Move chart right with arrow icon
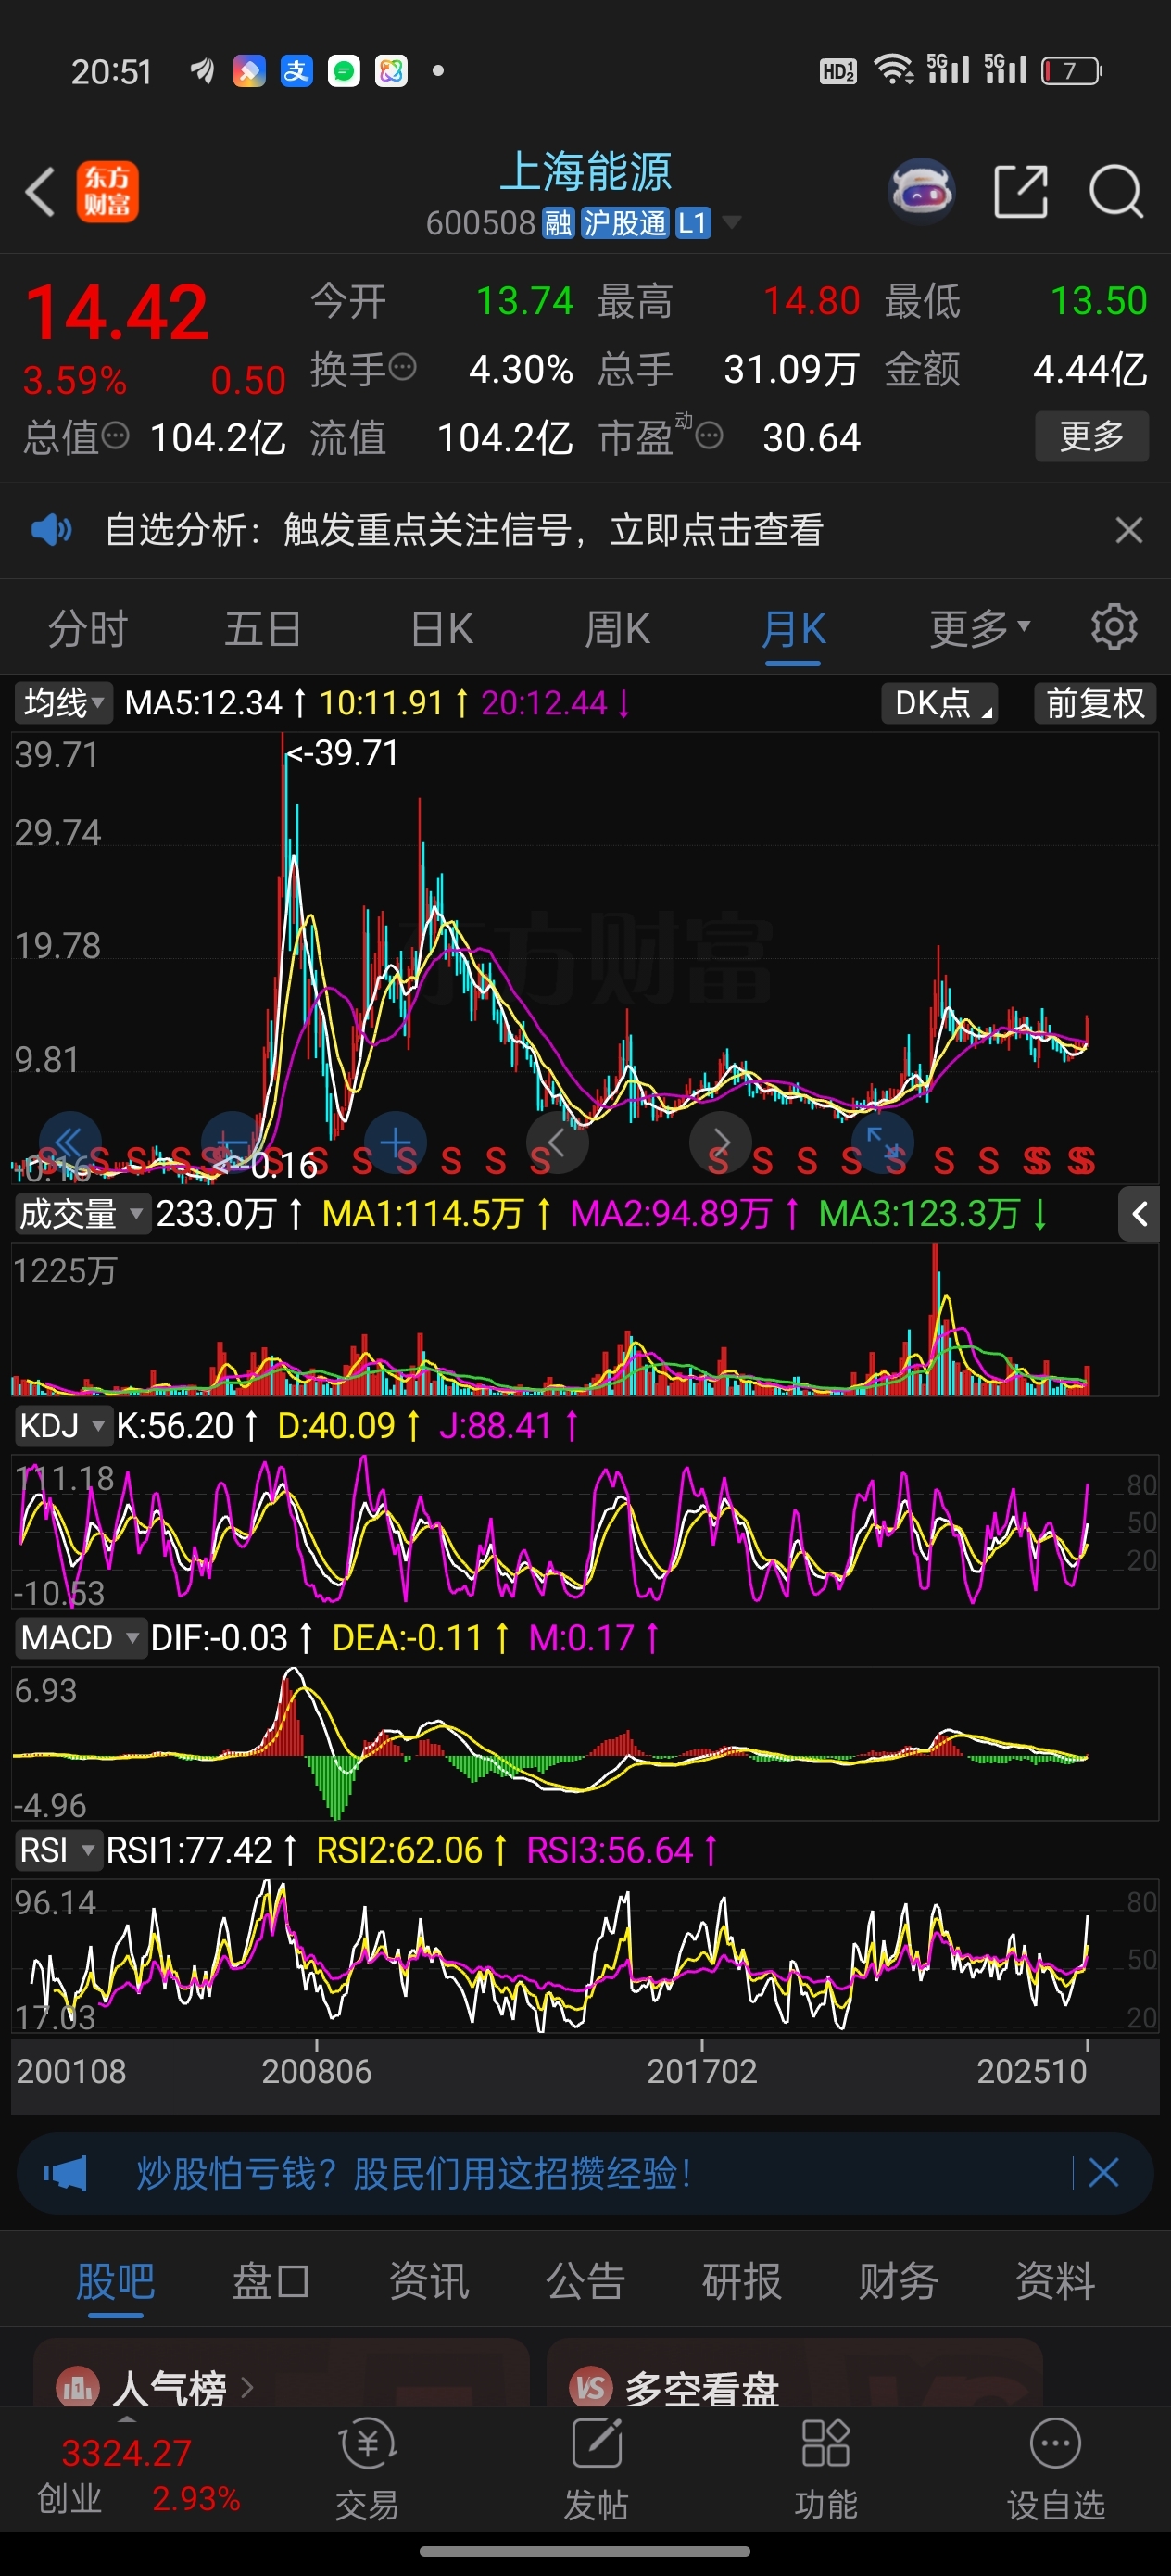The width and height of the screenshot is (1171, 2576). 720,1142
